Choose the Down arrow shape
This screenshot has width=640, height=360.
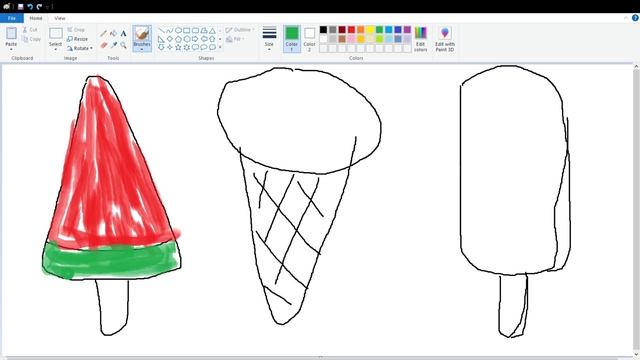click(x=161, y=47)
